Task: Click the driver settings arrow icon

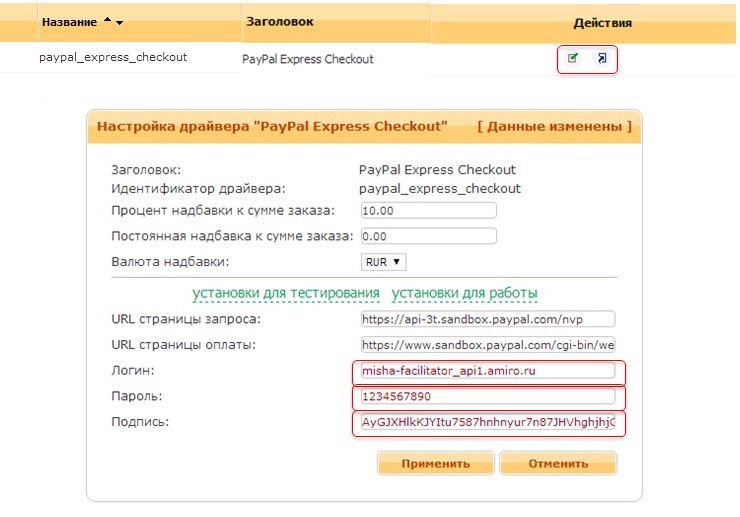Action: click(601, 58)
